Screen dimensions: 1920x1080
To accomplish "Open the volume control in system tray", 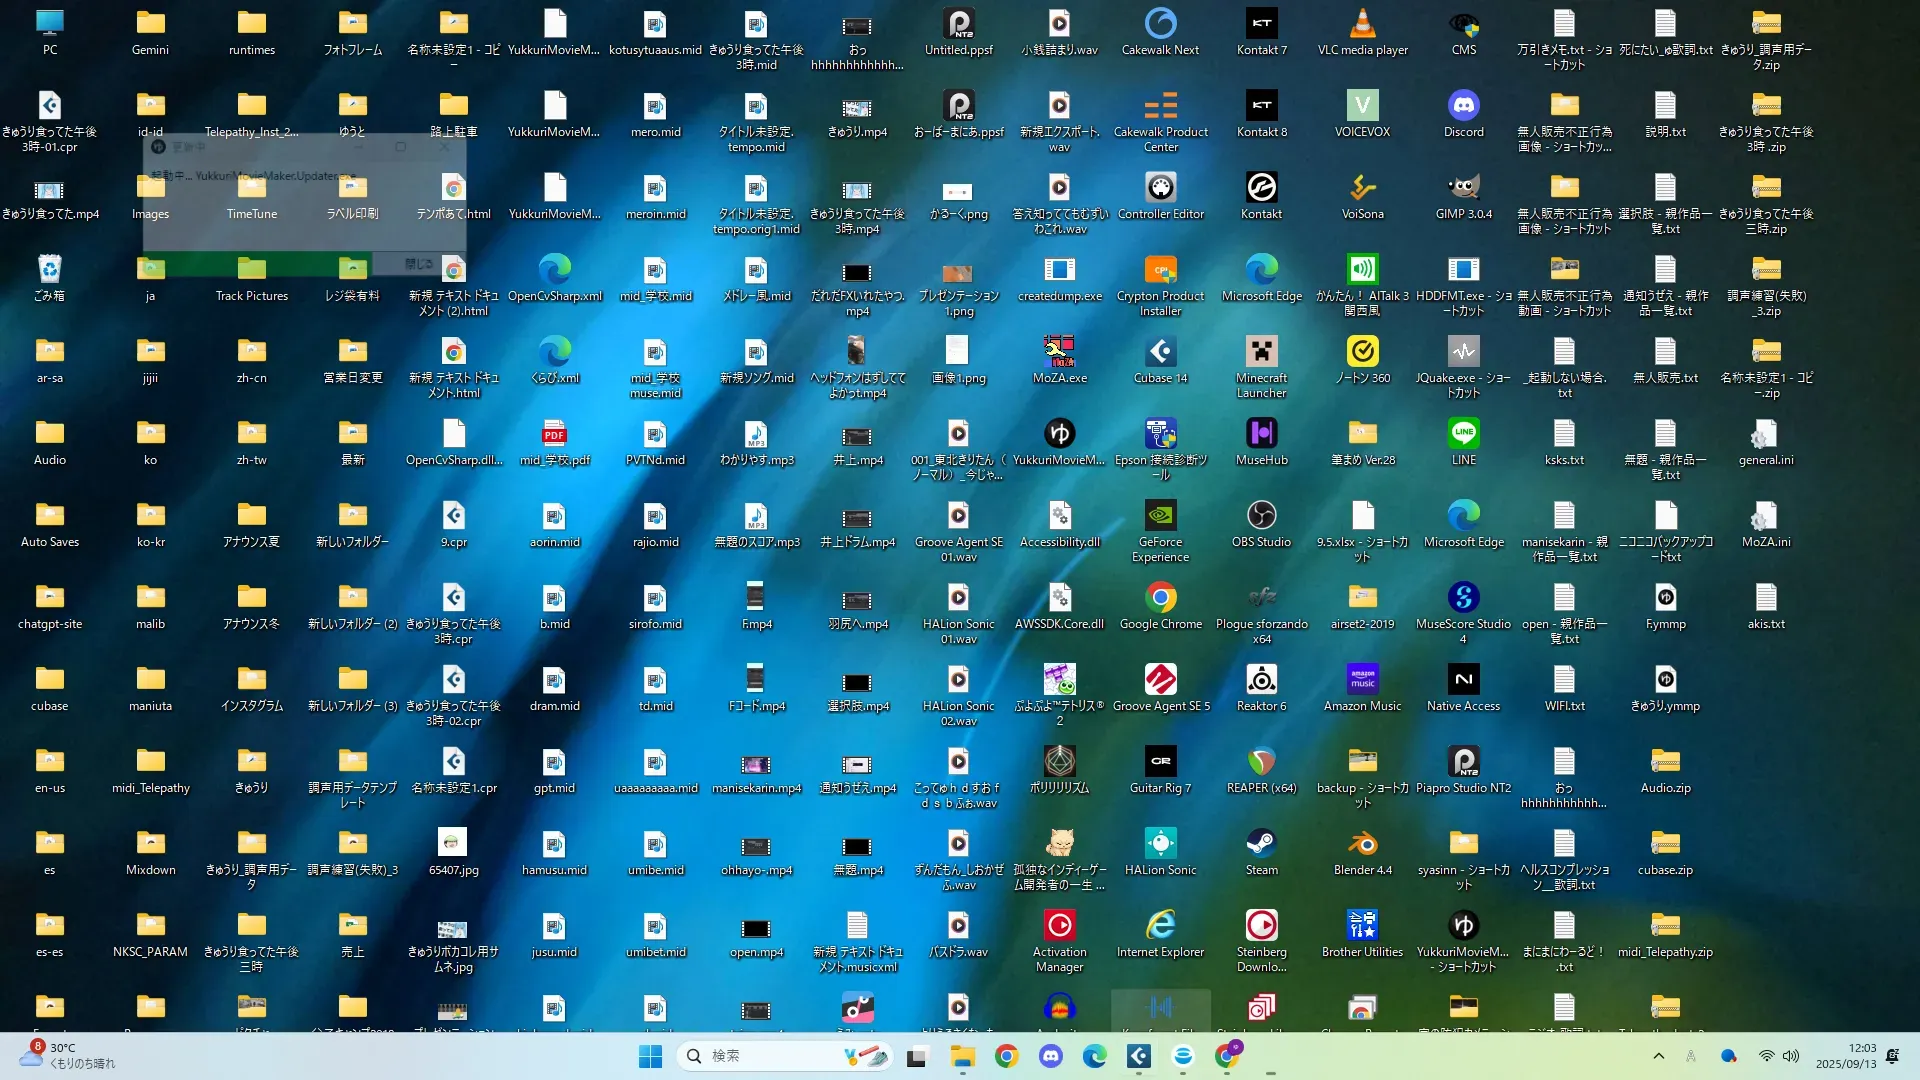I will (x=1790, y=1056).
